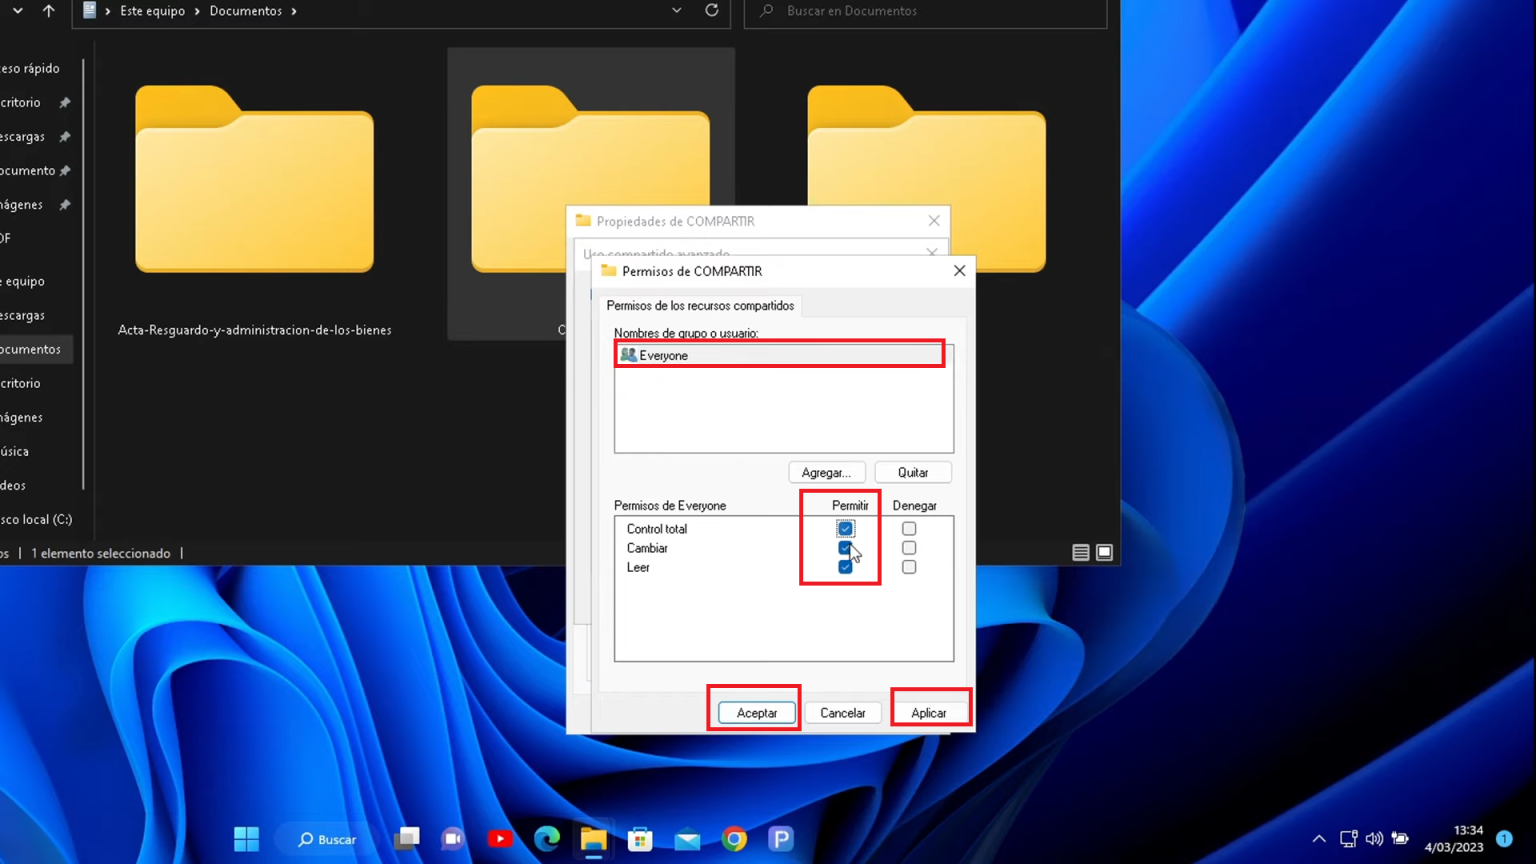
Task: Expand recent locations chevron beside up arrow
Action: click(18, 11)
